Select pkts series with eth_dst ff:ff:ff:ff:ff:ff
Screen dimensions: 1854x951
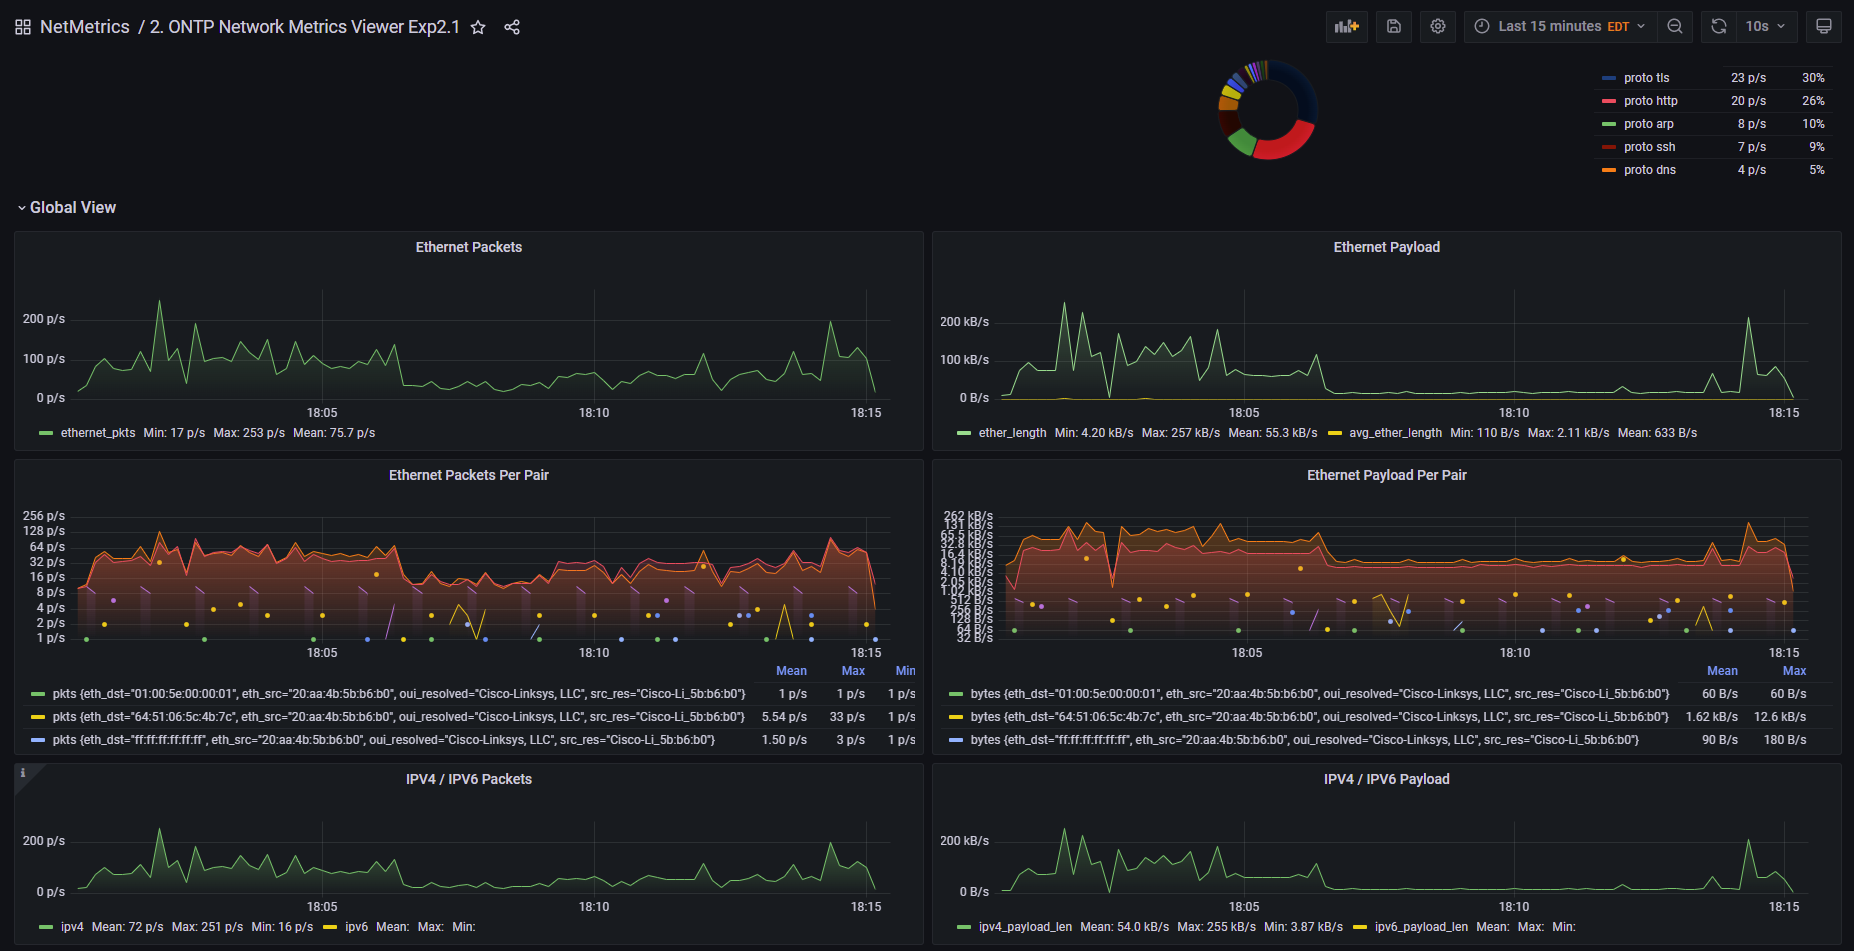coord(384,740)
